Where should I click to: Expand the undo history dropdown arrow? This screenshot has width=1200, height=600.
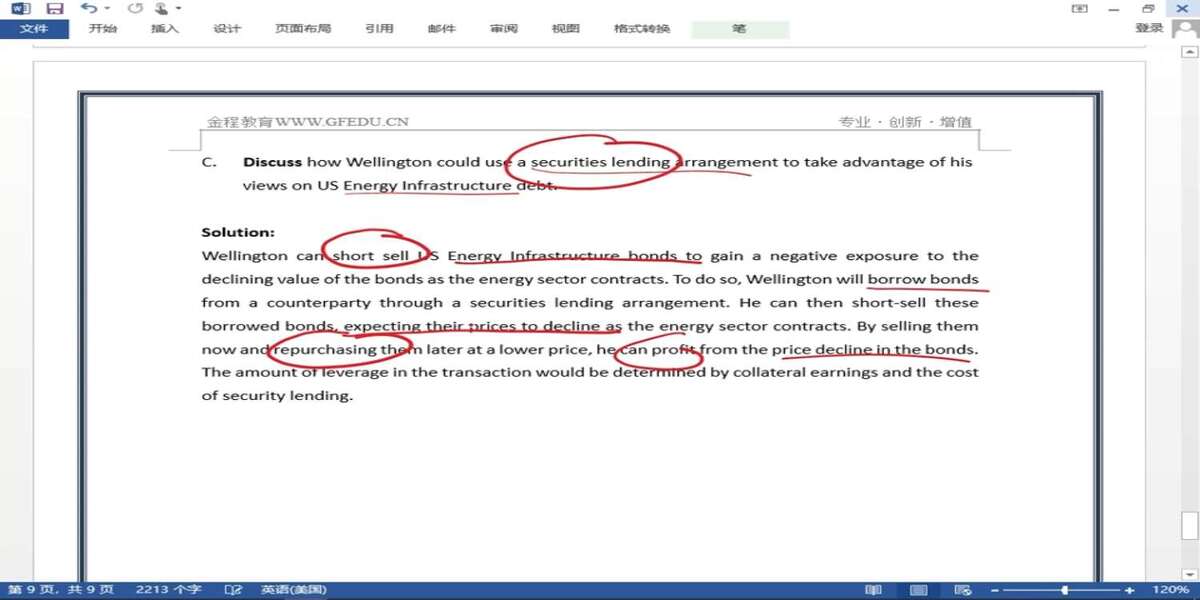coord(107,9)
